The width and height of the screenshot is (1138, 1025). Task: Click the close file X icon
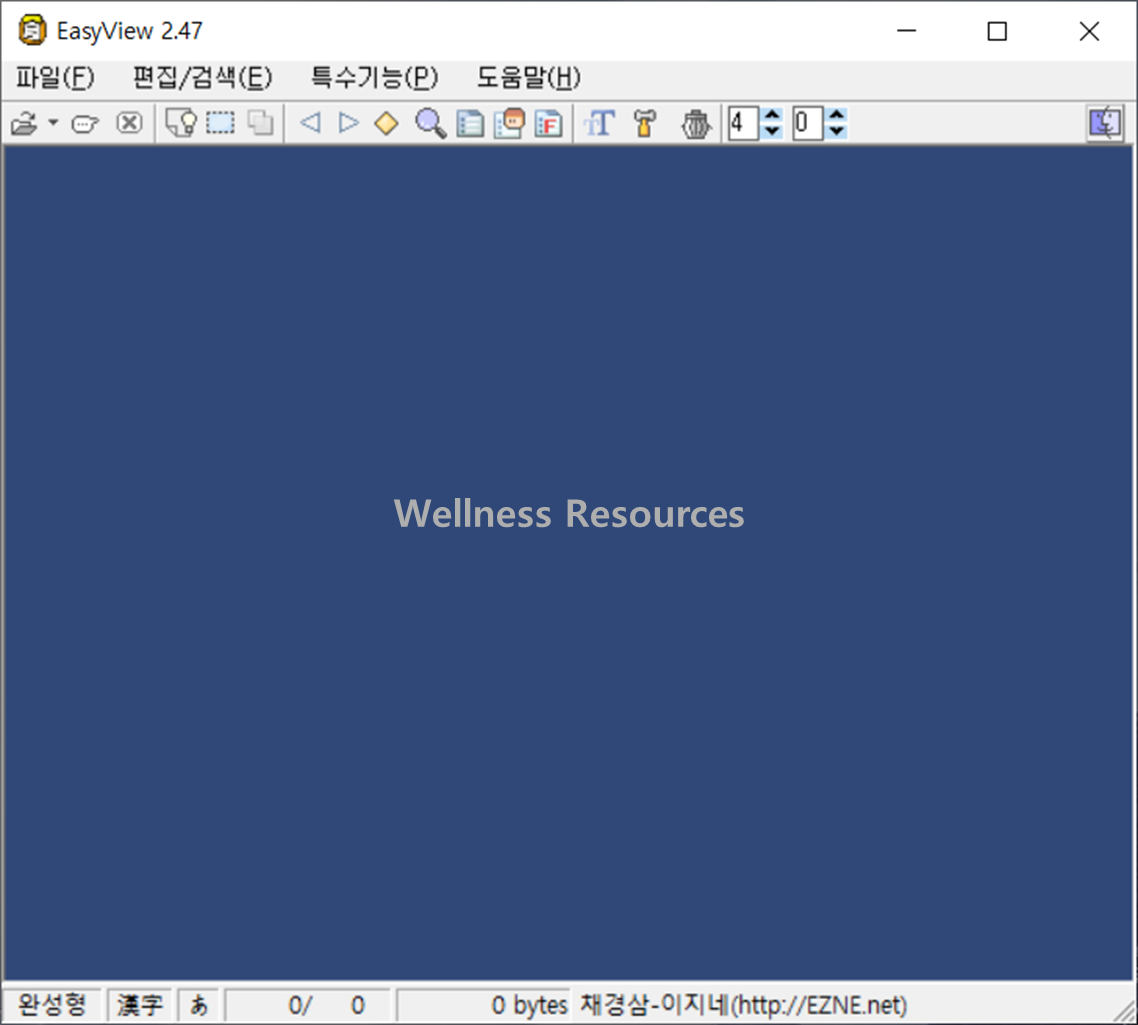point(129,123)
